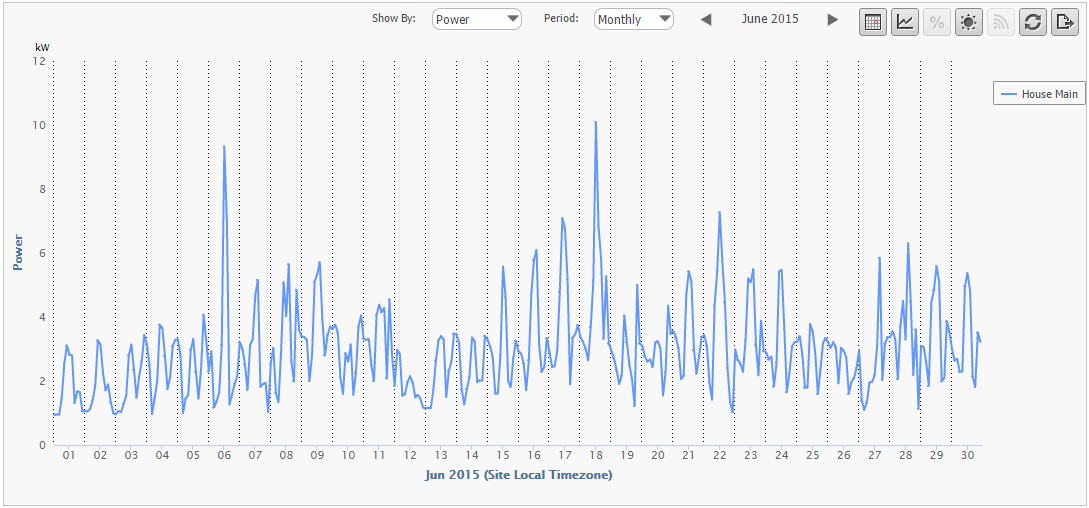Go to previous month arrow
This screenshot has width=1089, height=508.
(706, 20)
